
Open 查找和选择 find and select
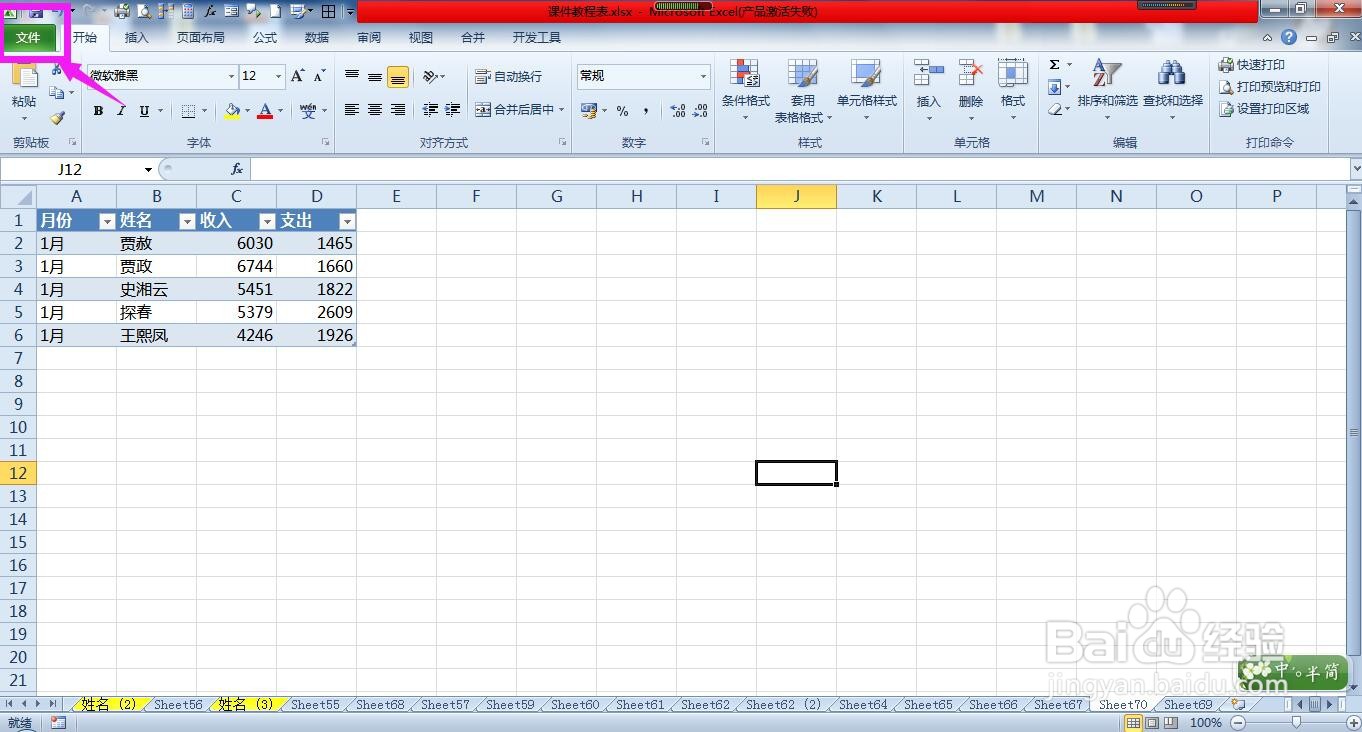click(1172, 90)
